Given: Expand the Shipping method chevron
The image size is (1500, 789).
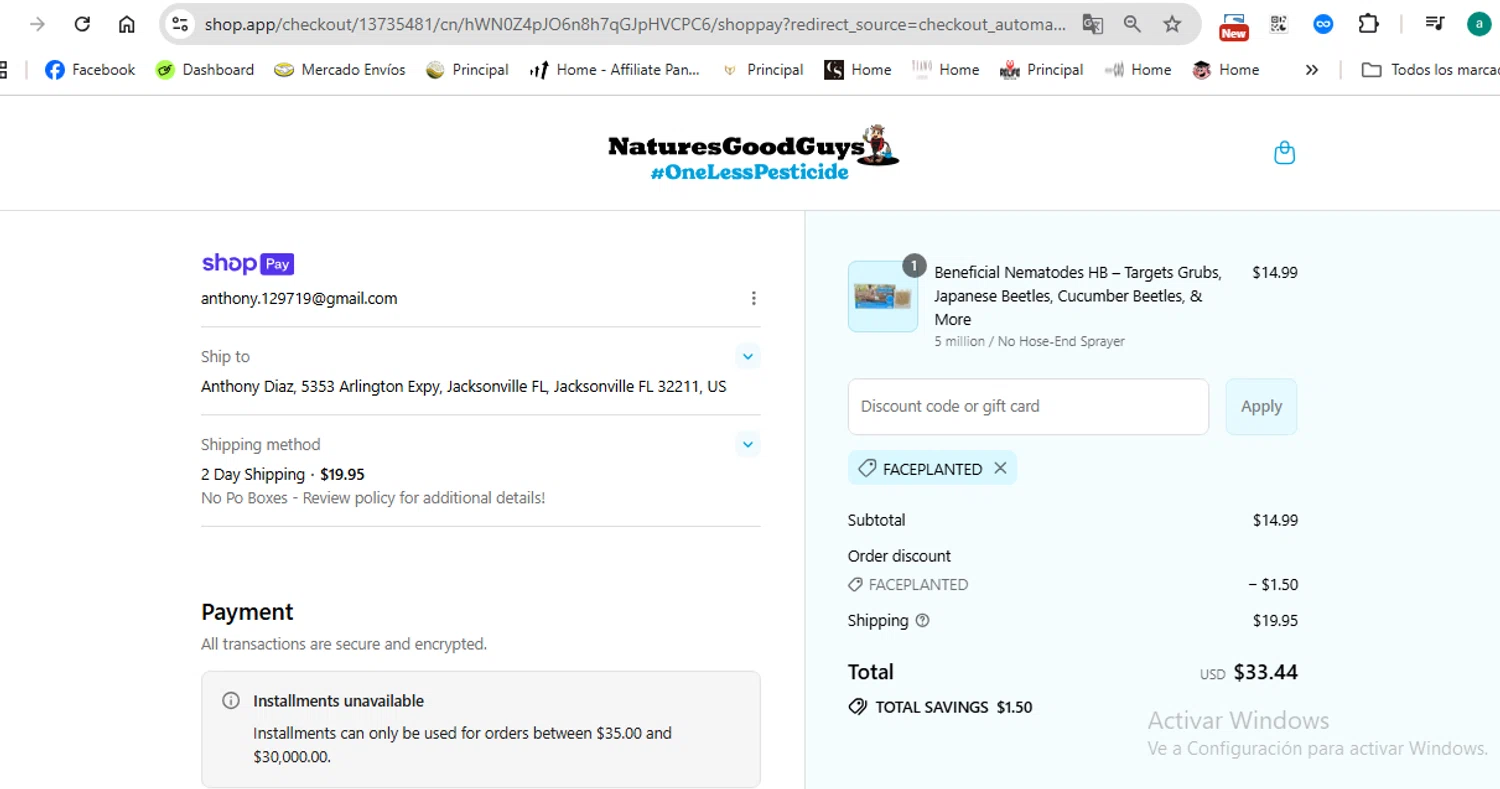Looking at the screenshot, I should point(748,444).
